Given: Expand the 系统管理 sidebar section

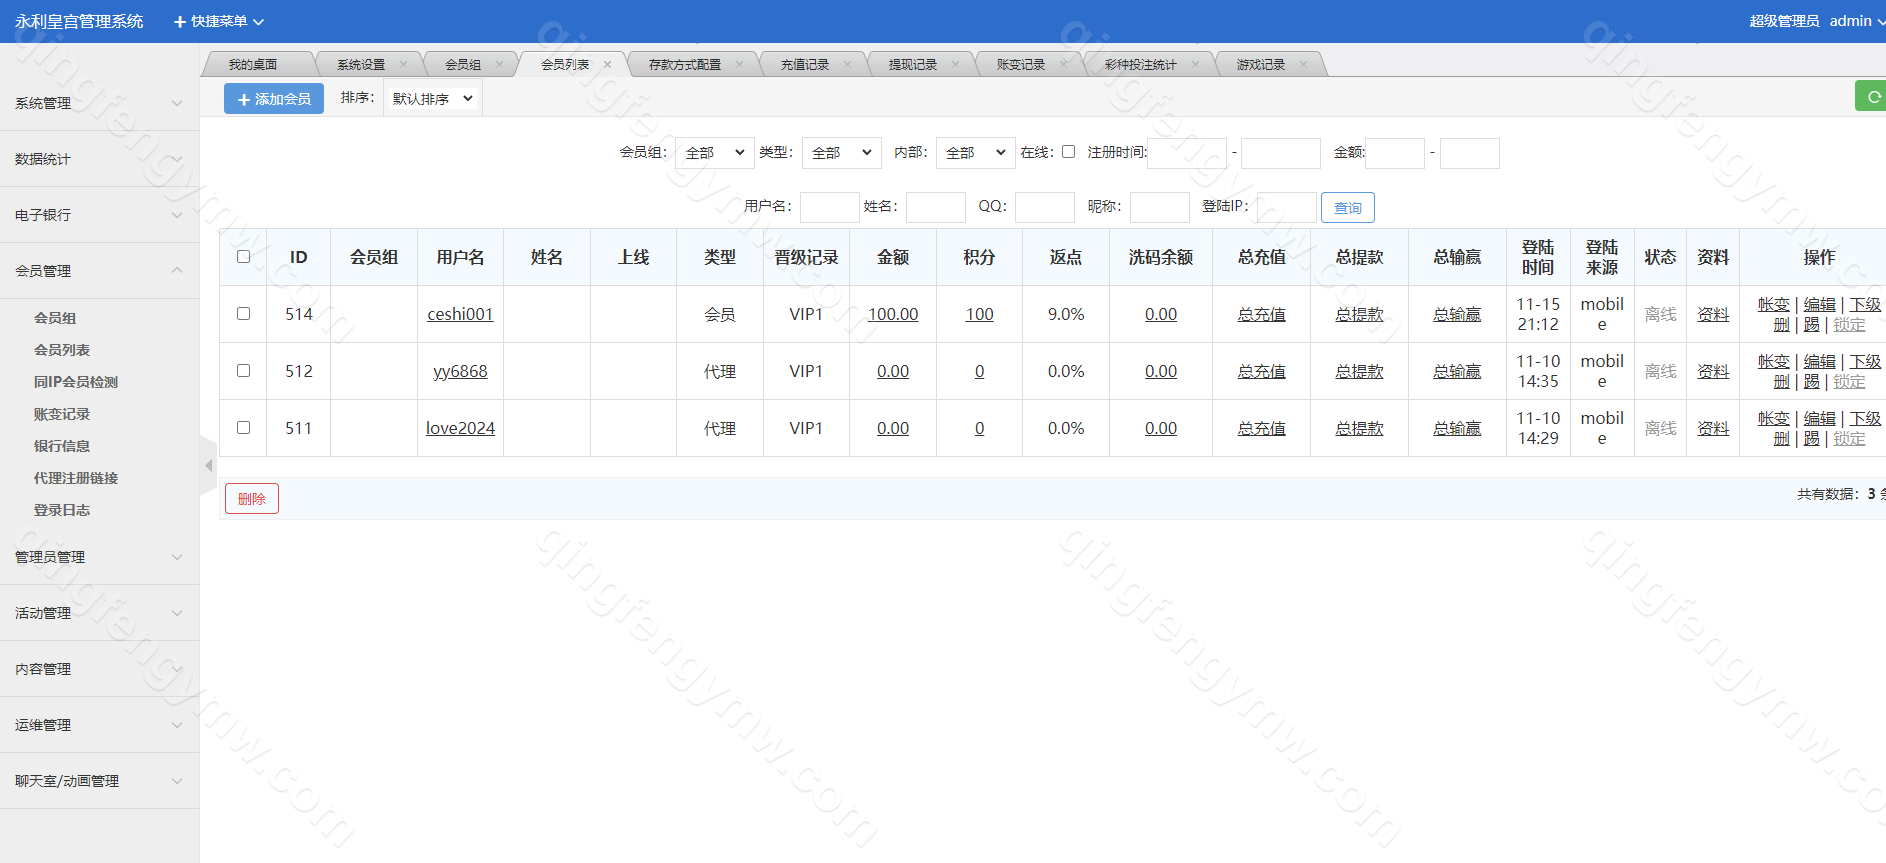Looking at the screenshot, I should (x=98, y=103).
